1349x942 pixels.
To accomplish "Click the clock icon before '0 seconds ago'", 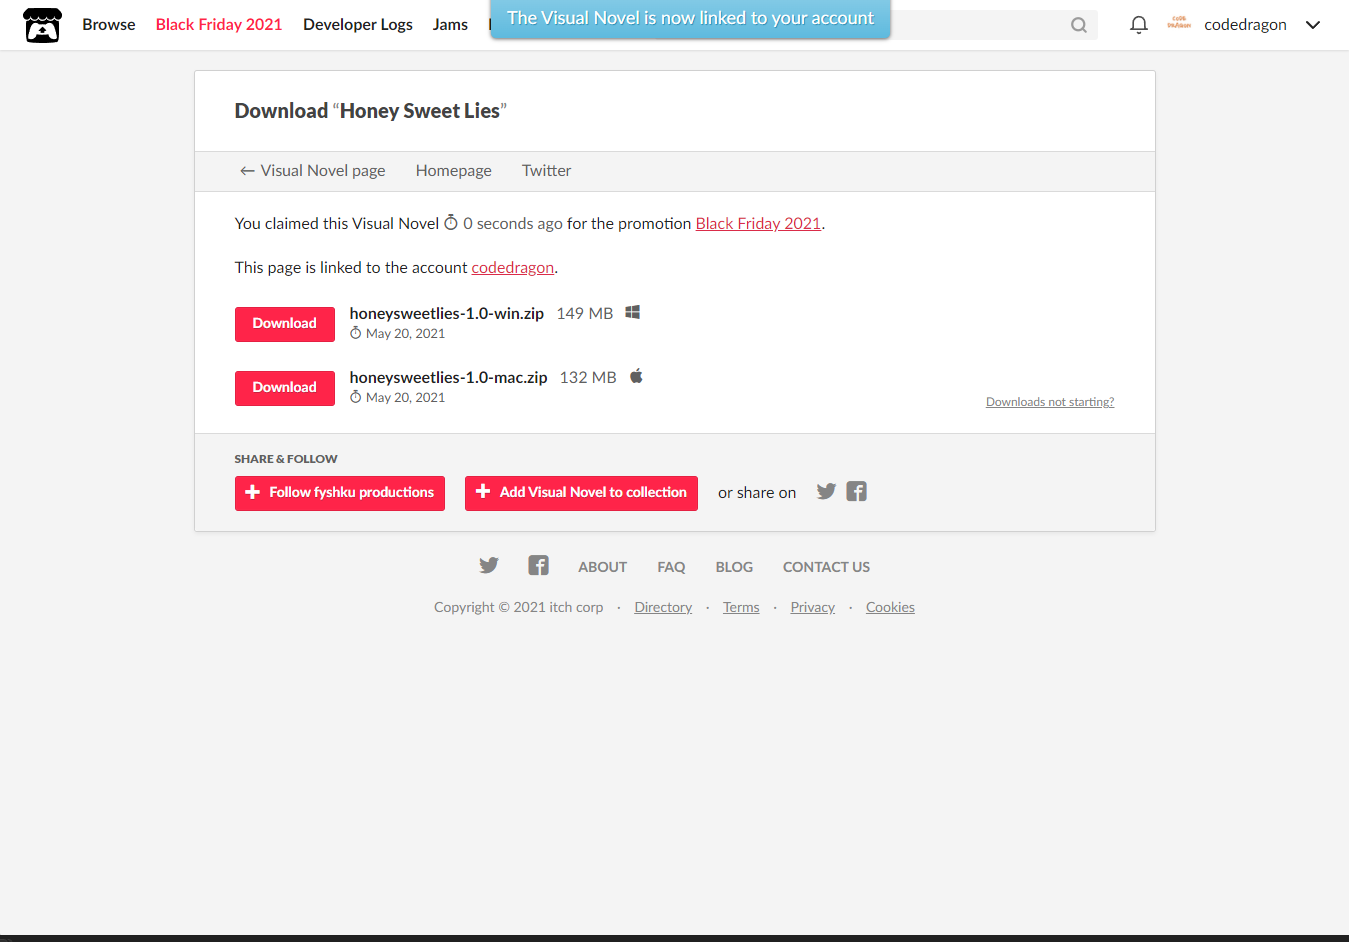I will coord(451,222).
